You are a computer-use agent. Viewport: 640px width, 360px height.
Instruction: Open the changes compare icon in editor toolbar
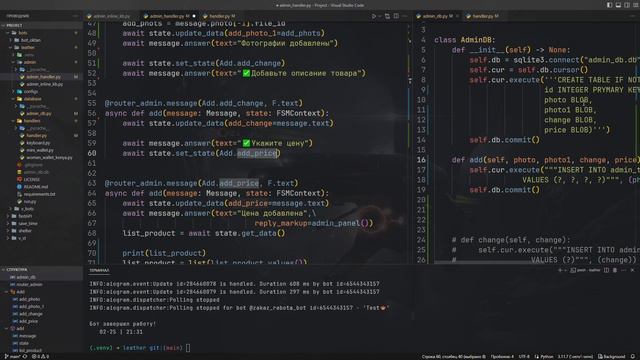point(387,16)
